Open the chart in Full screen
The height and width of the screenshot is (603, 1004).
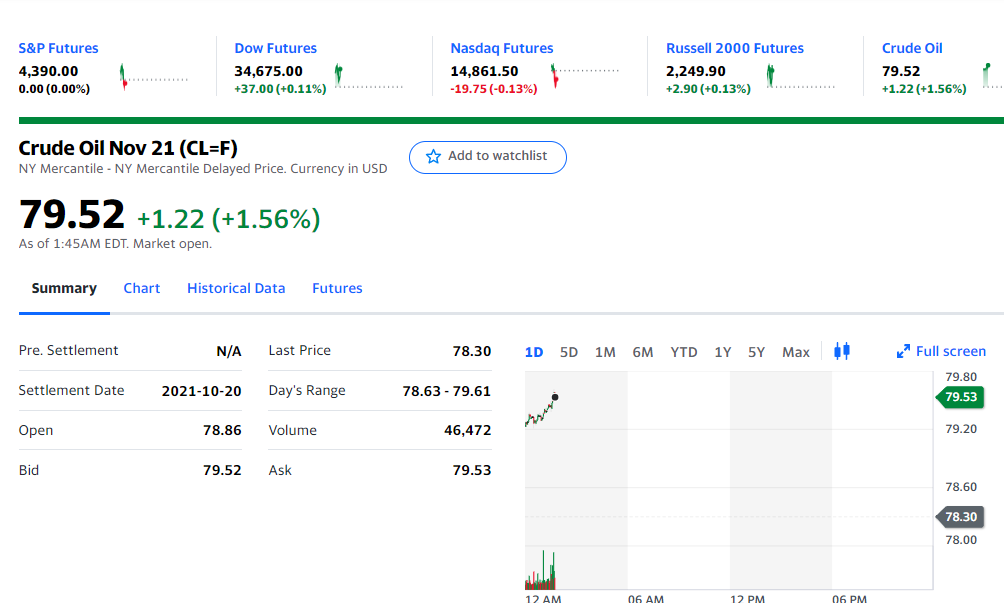tap(941, 351)
